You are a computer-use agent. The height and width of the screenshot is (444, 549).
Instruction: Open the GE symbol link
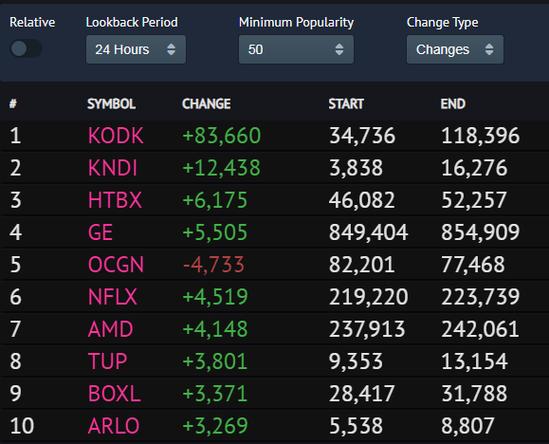[x=100, y=232]
